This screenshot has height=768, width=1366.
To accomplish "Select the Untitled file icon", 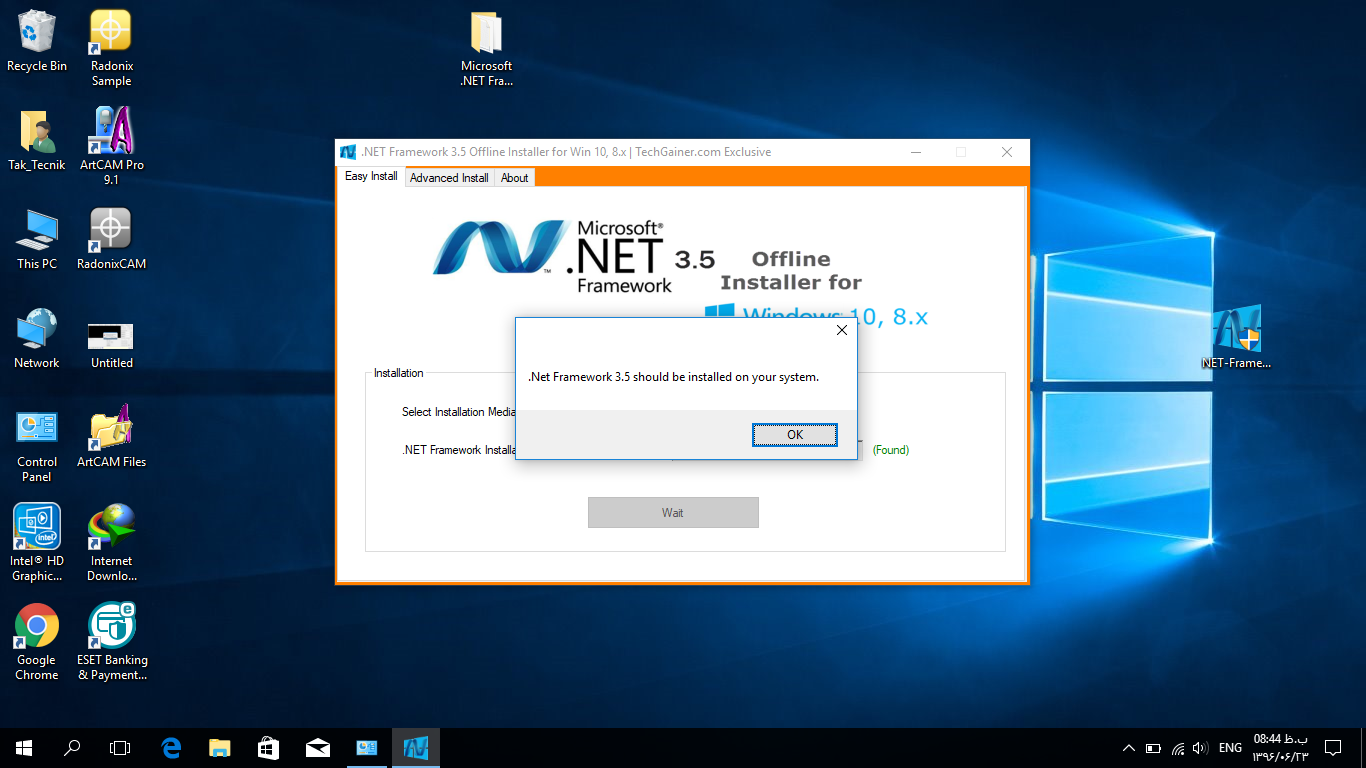I will (x=111, y=345).
